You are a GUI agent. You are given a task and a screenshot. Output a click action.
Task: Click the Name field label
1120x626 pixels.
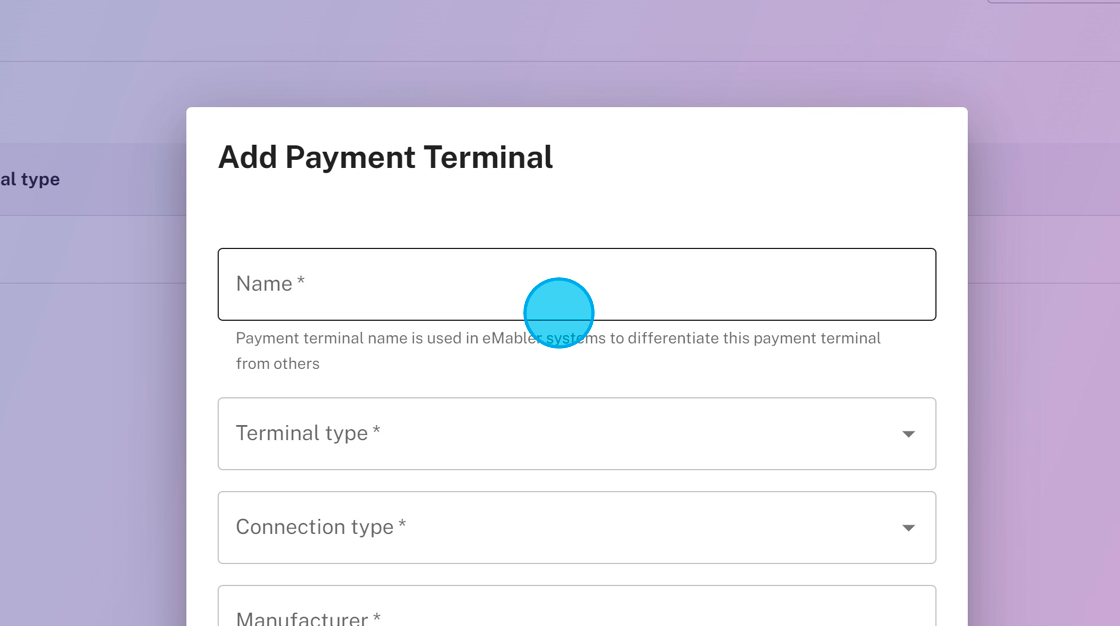pyautogui.click(x=264, y=284)
